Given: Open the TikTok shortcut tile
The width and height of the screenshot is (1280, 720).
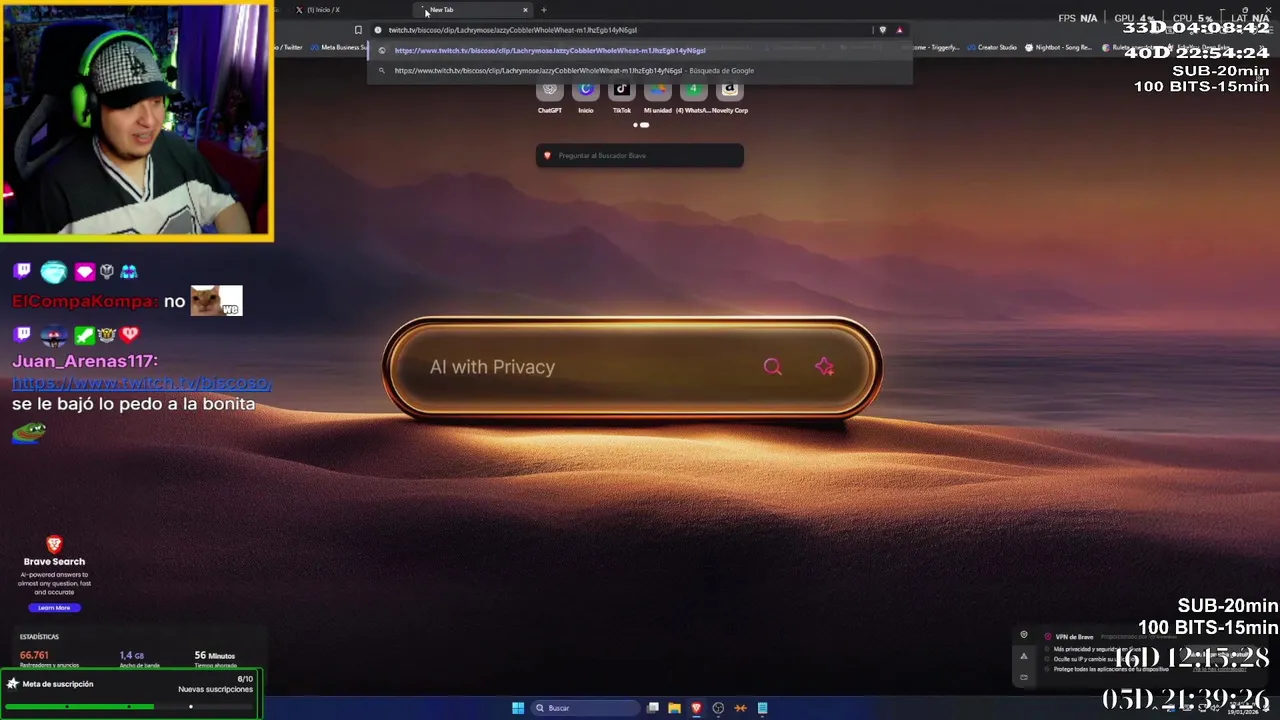Looking at the screenshot, I should [x=622, y=97].
